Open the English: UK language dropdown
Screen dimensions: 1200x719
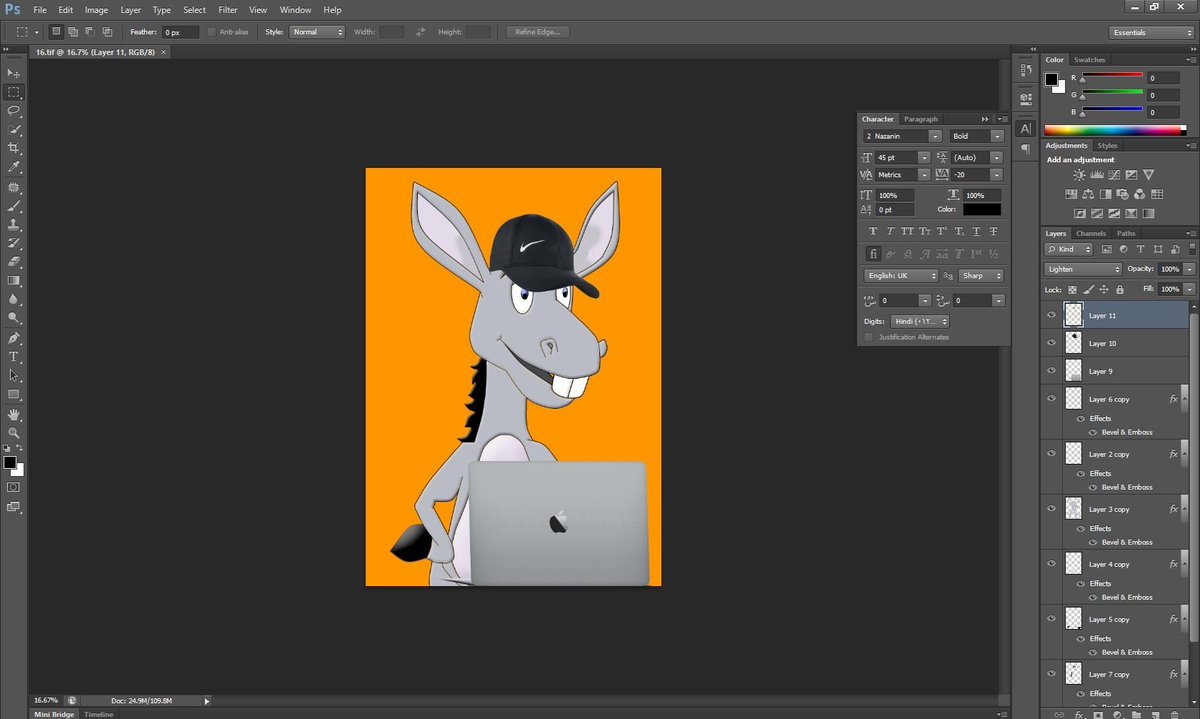click(901, 276)
